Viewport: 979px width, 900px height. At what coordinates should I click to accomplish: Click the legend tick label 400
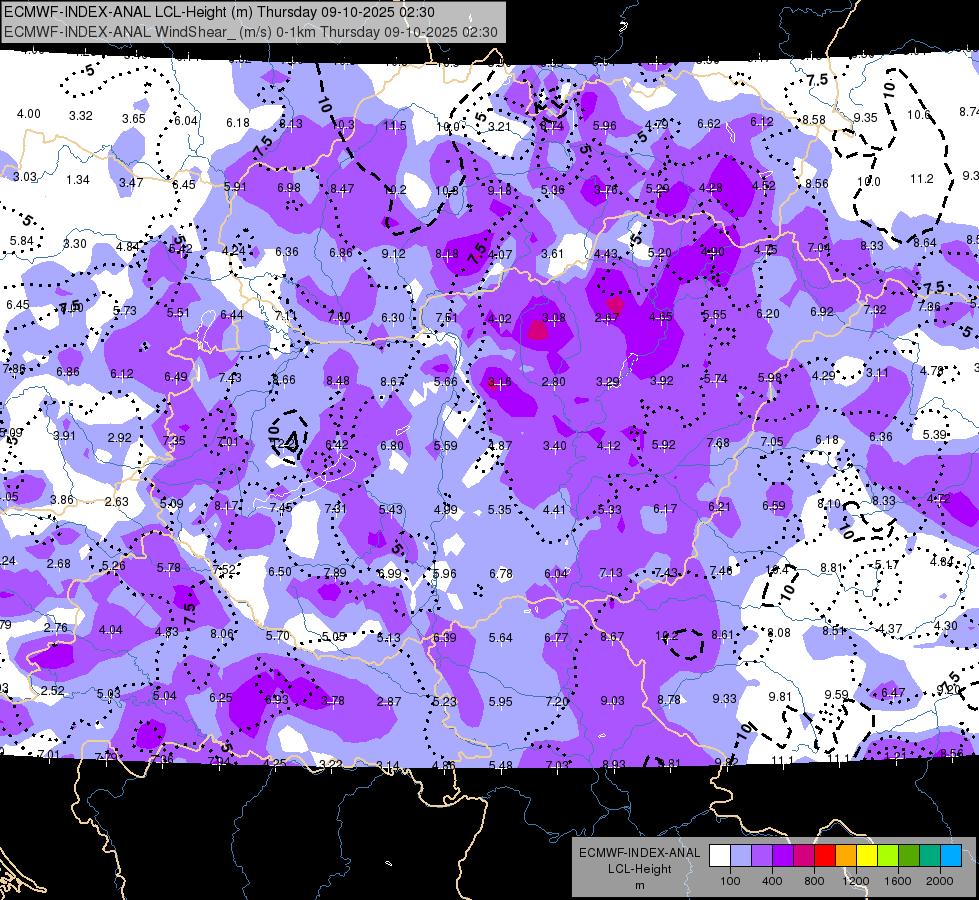772,881
